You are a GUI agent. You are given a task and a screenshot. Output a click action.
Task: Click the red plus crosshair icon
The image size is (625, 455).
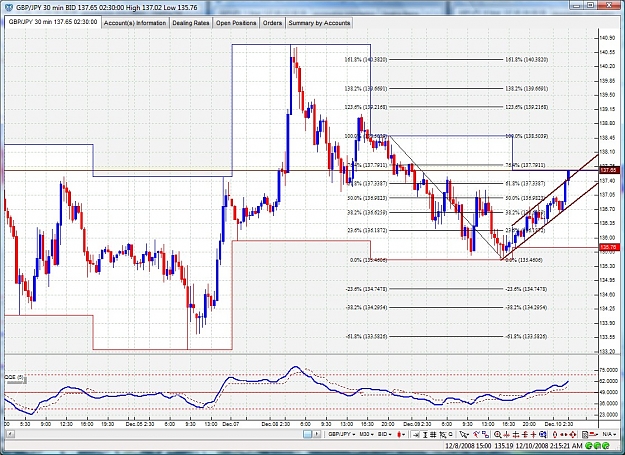pos(534,435)
